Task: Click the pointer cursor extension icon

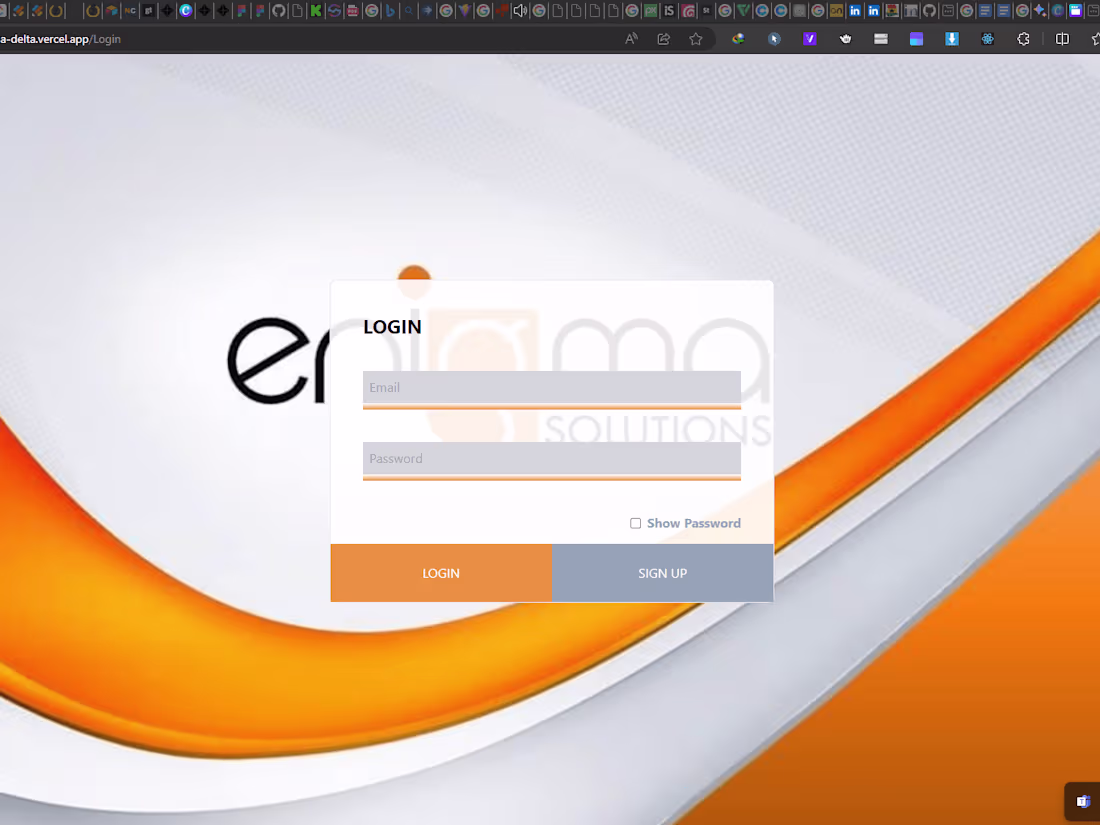Action: pos(773,38)
